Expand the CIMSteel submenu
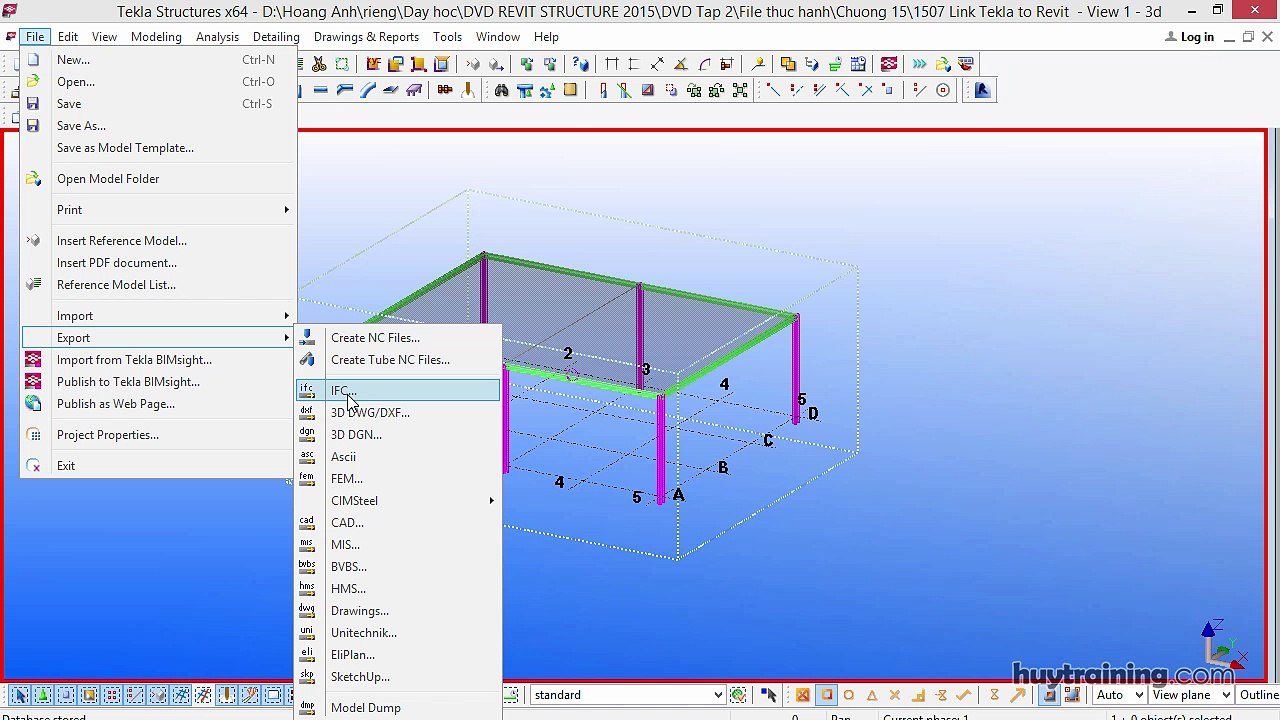This screenshot has height=720, width=1280. pyautogui.click(x=398, y=500)
